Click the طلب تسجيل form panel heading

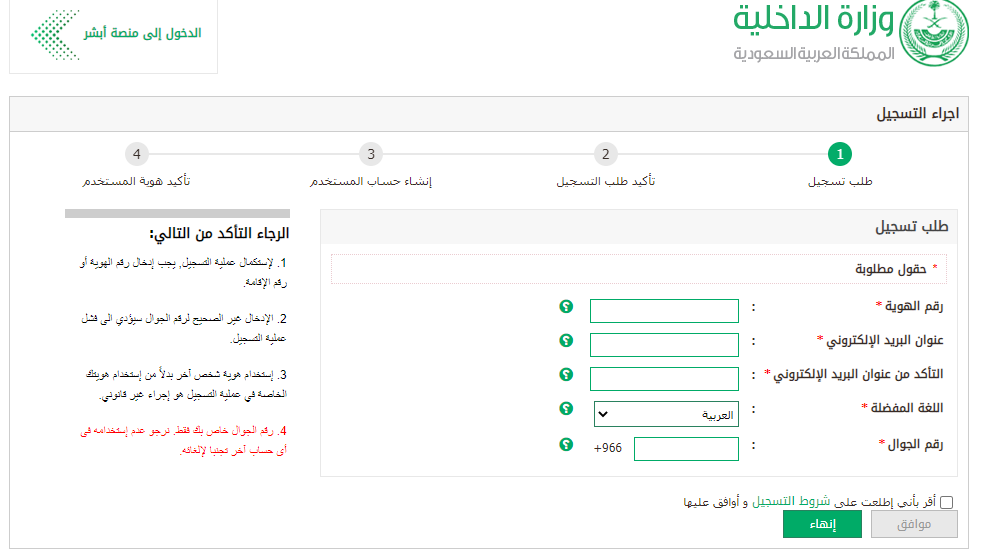click(912, 227)
